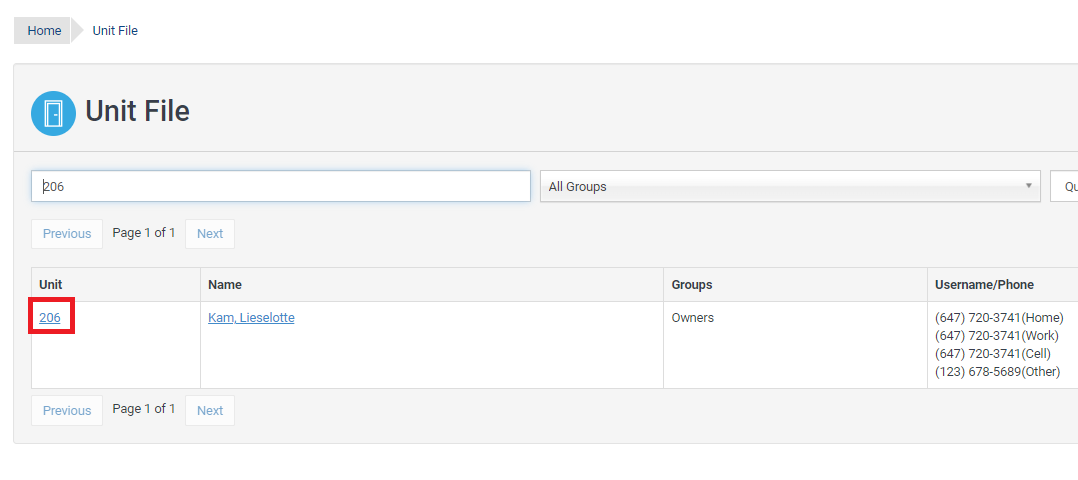
Task: Click the partially visible Qu button
Action: (x=1064, y=186)
